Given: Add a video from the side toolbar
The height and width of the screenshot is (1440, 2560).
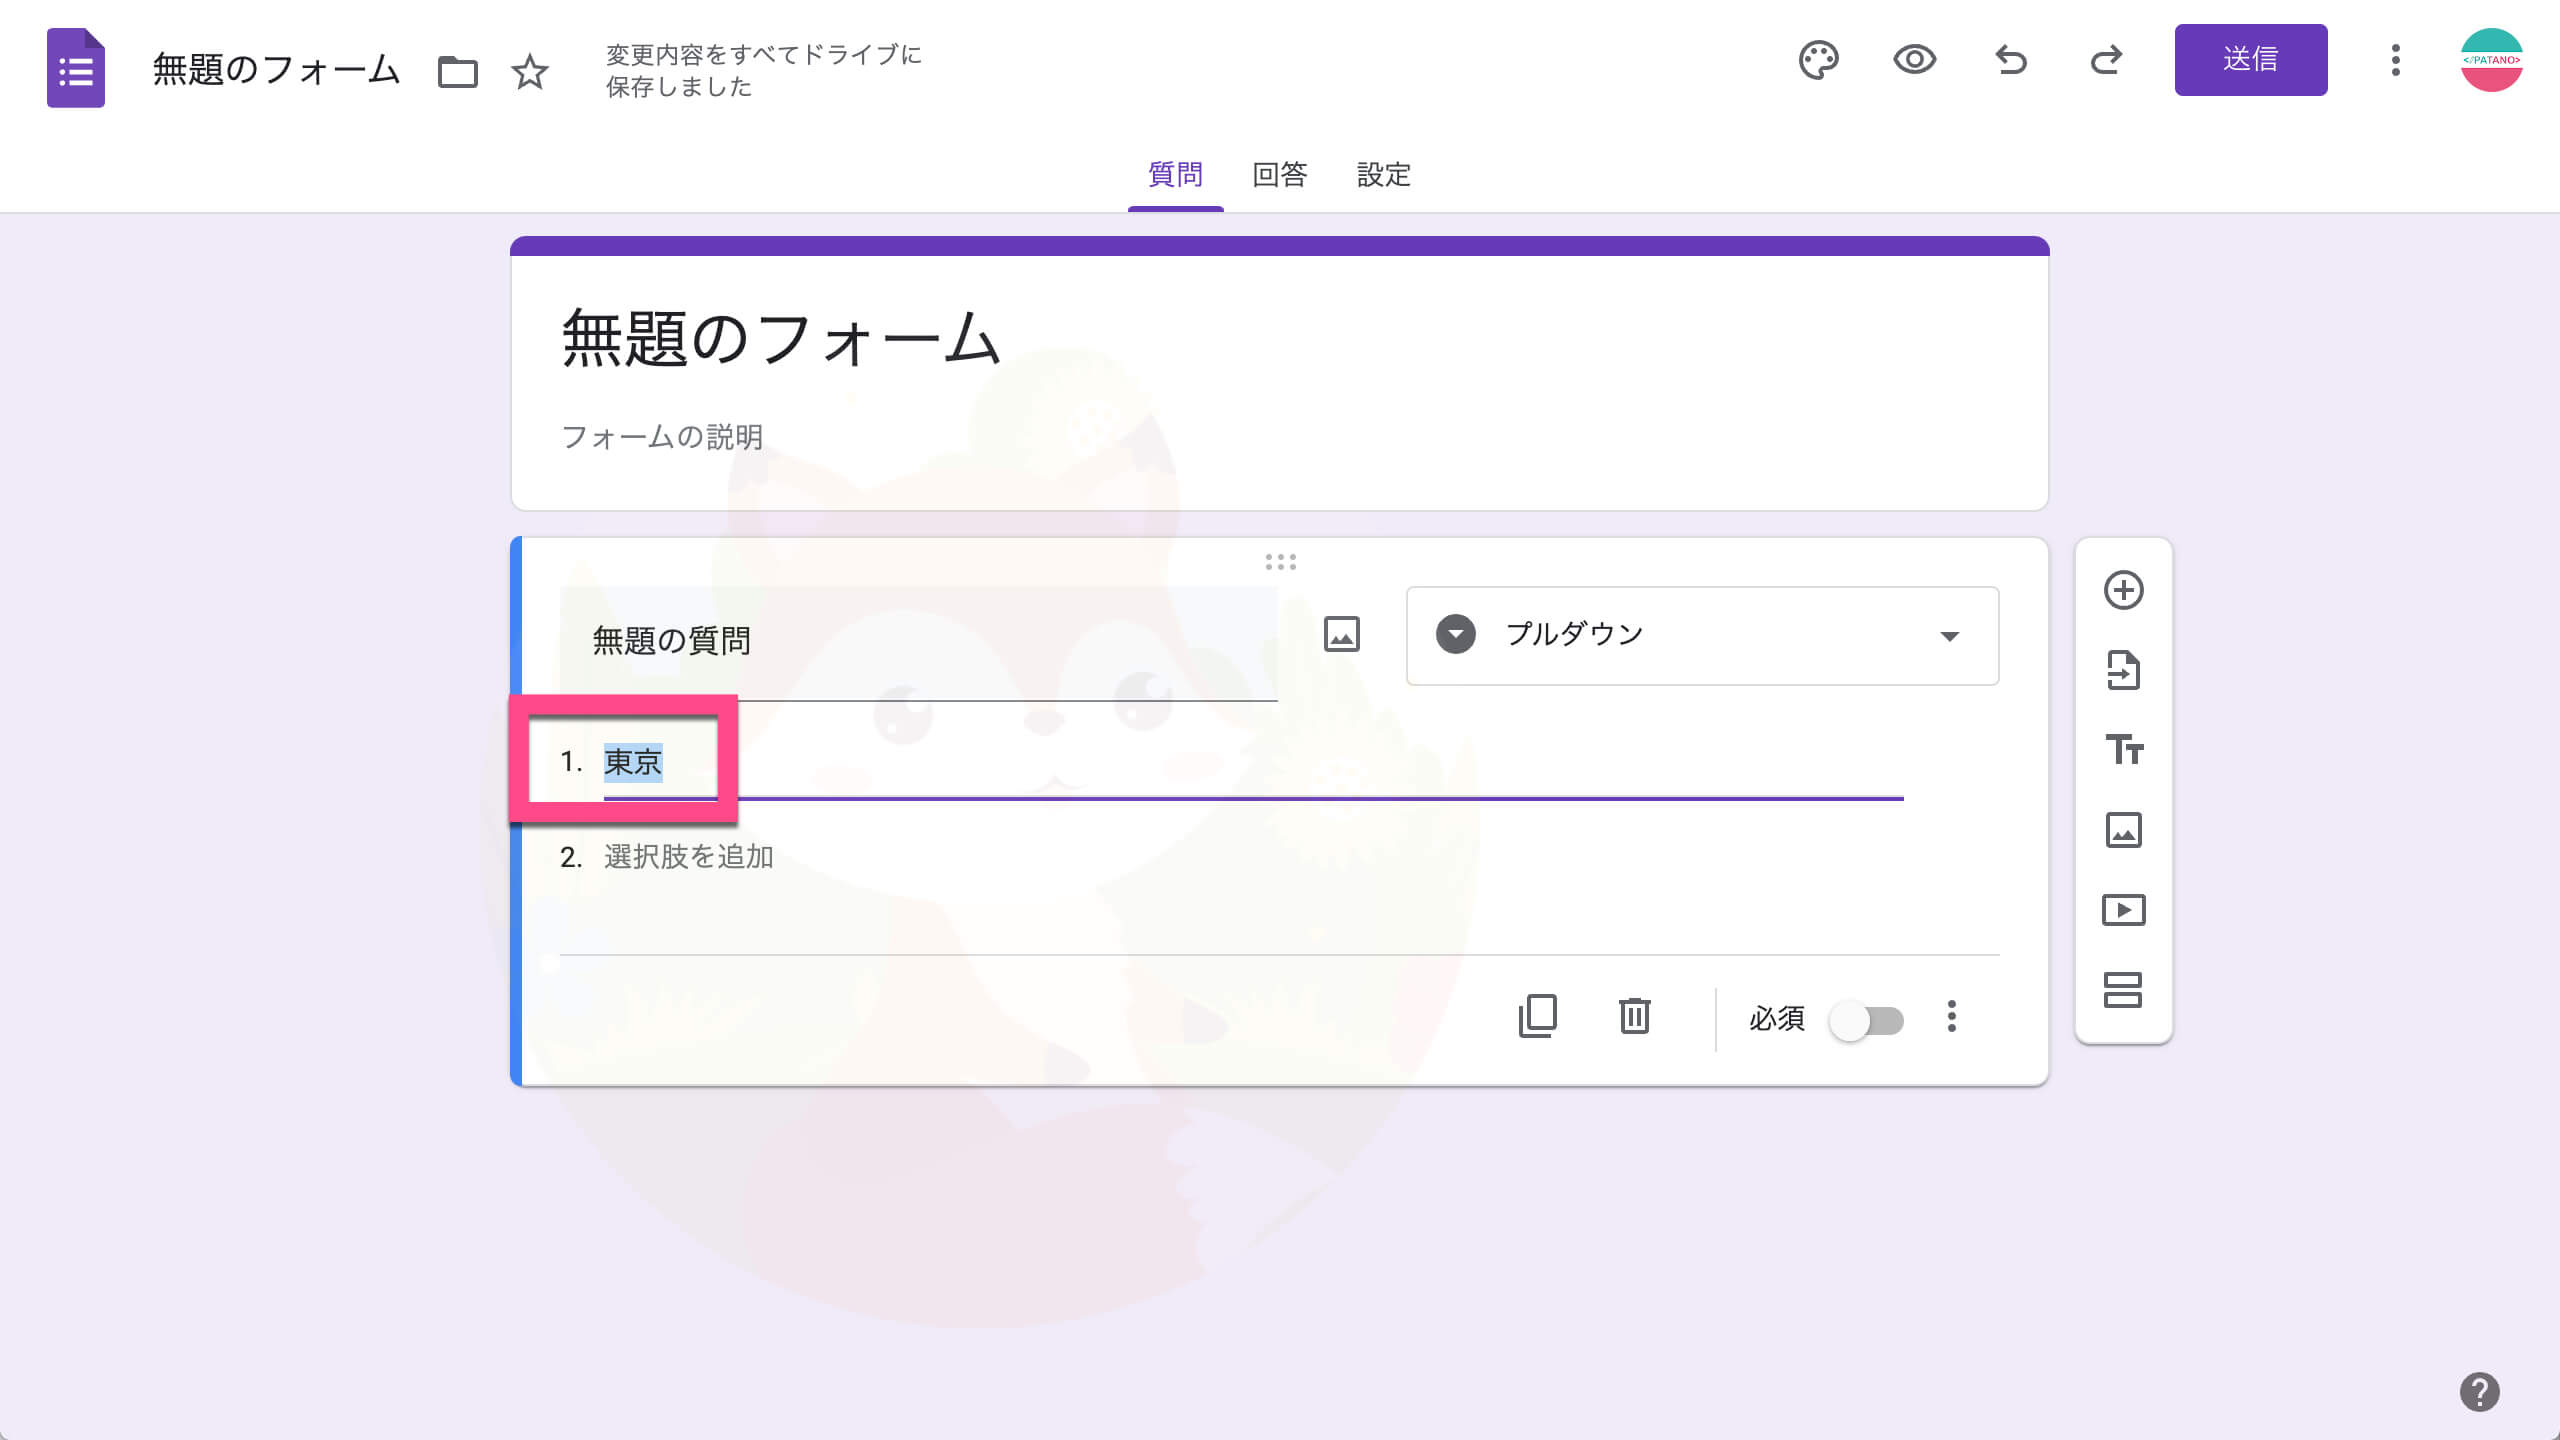Looking at the screenshot, I should pos(2124,910).
